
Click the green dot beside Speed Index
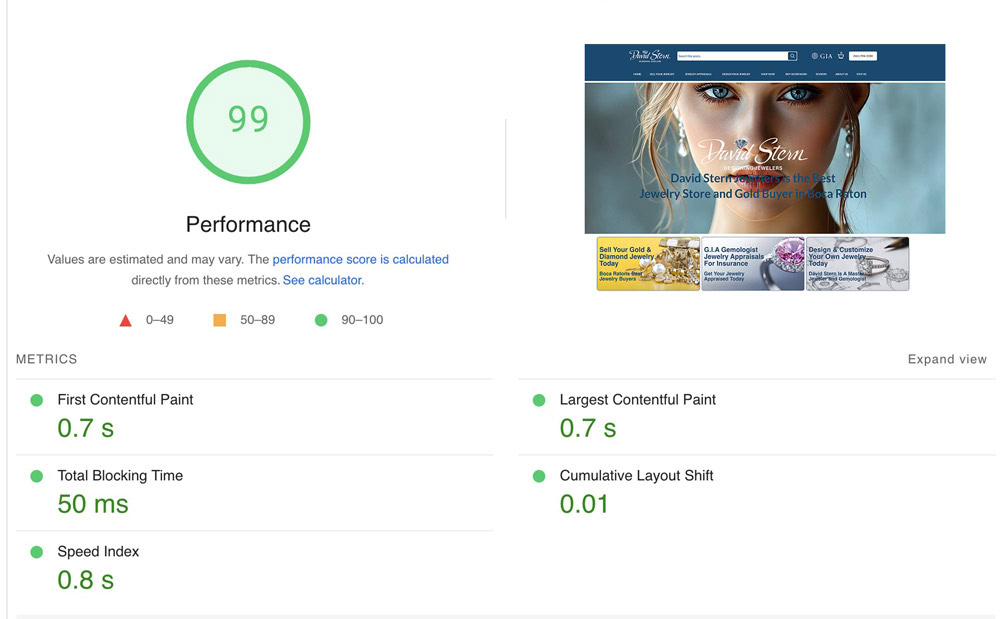coord(36,551)
